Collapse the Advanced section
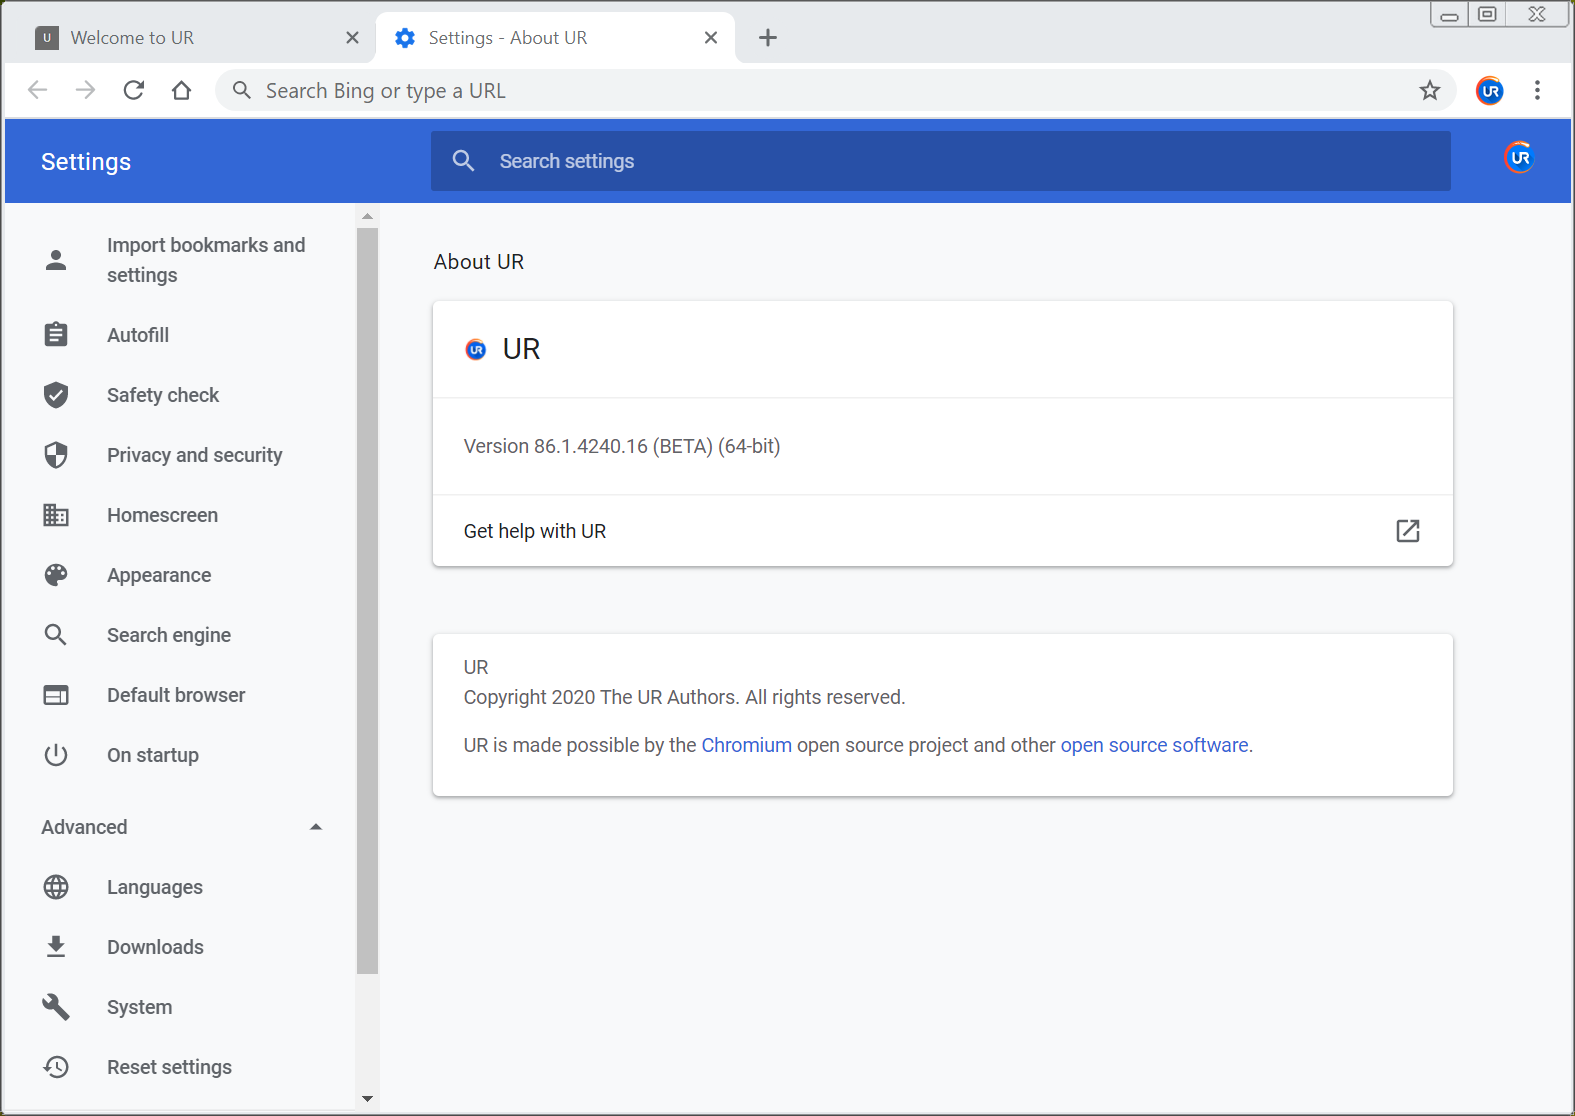 pyautogui.click(x=316, y=827)
